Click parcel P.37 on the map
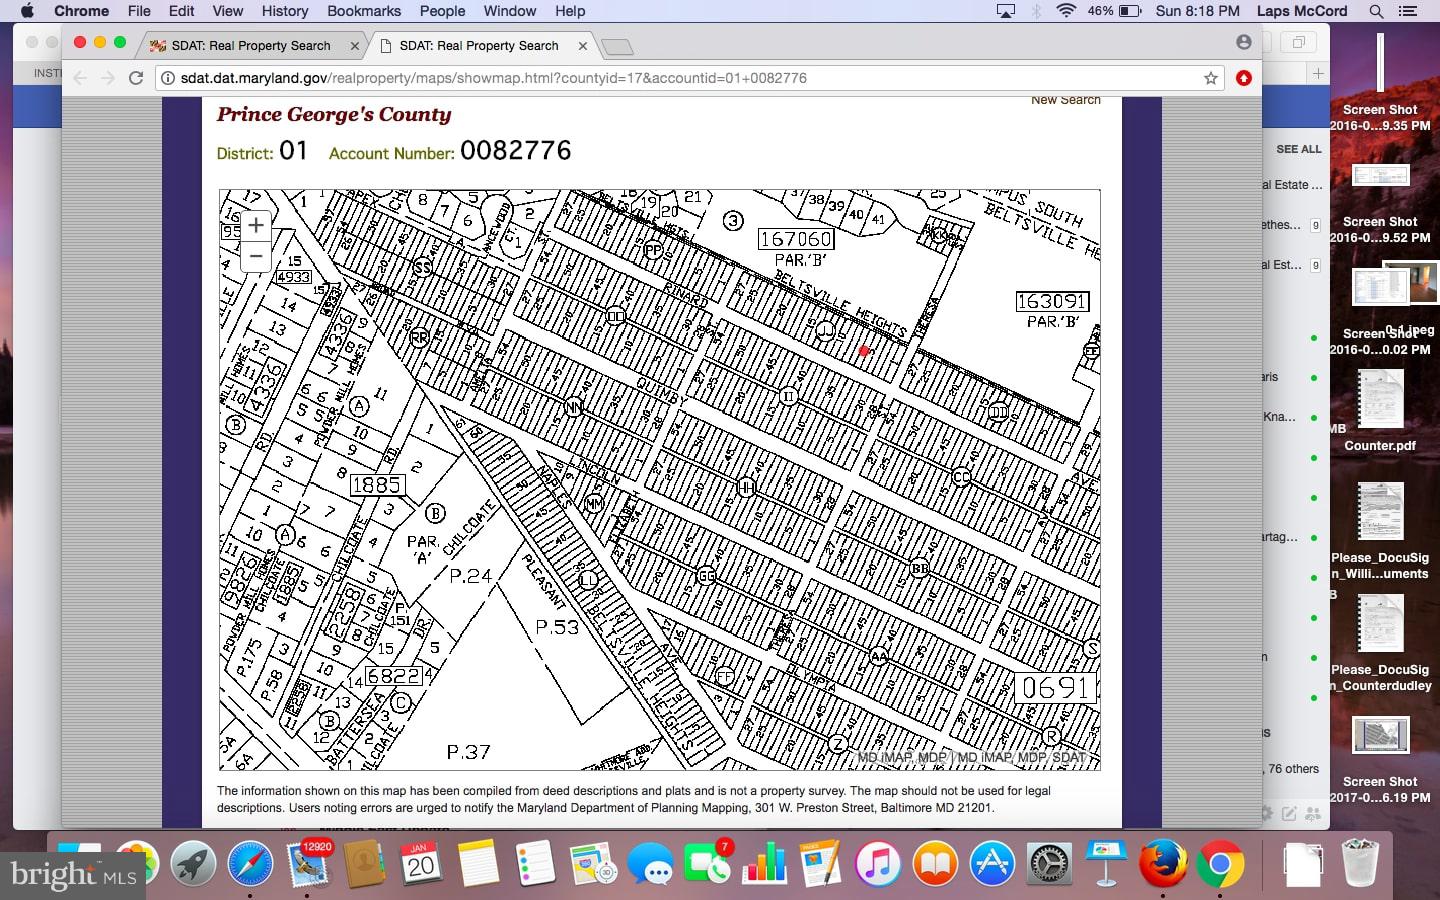This screenshot has height=900, width=1440. (x=468, y=752)
